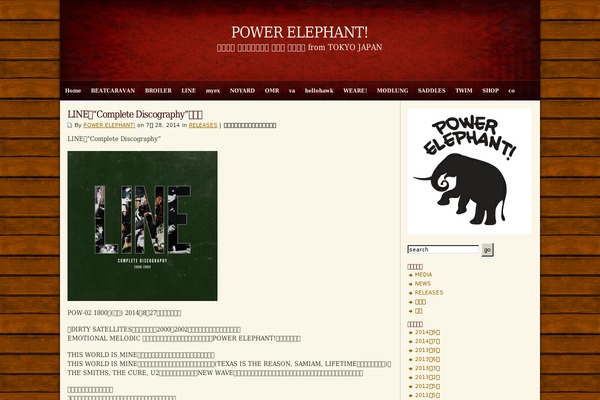Go to the hellohawk page

pos(319,91)
